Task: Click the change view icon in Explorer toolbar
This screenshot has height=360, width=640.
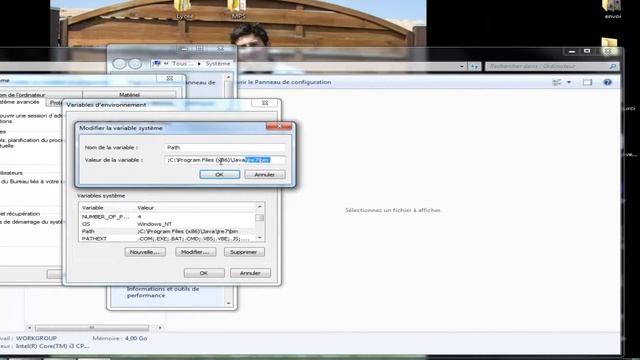Action: pyautogui.click(x=557, y=82)
